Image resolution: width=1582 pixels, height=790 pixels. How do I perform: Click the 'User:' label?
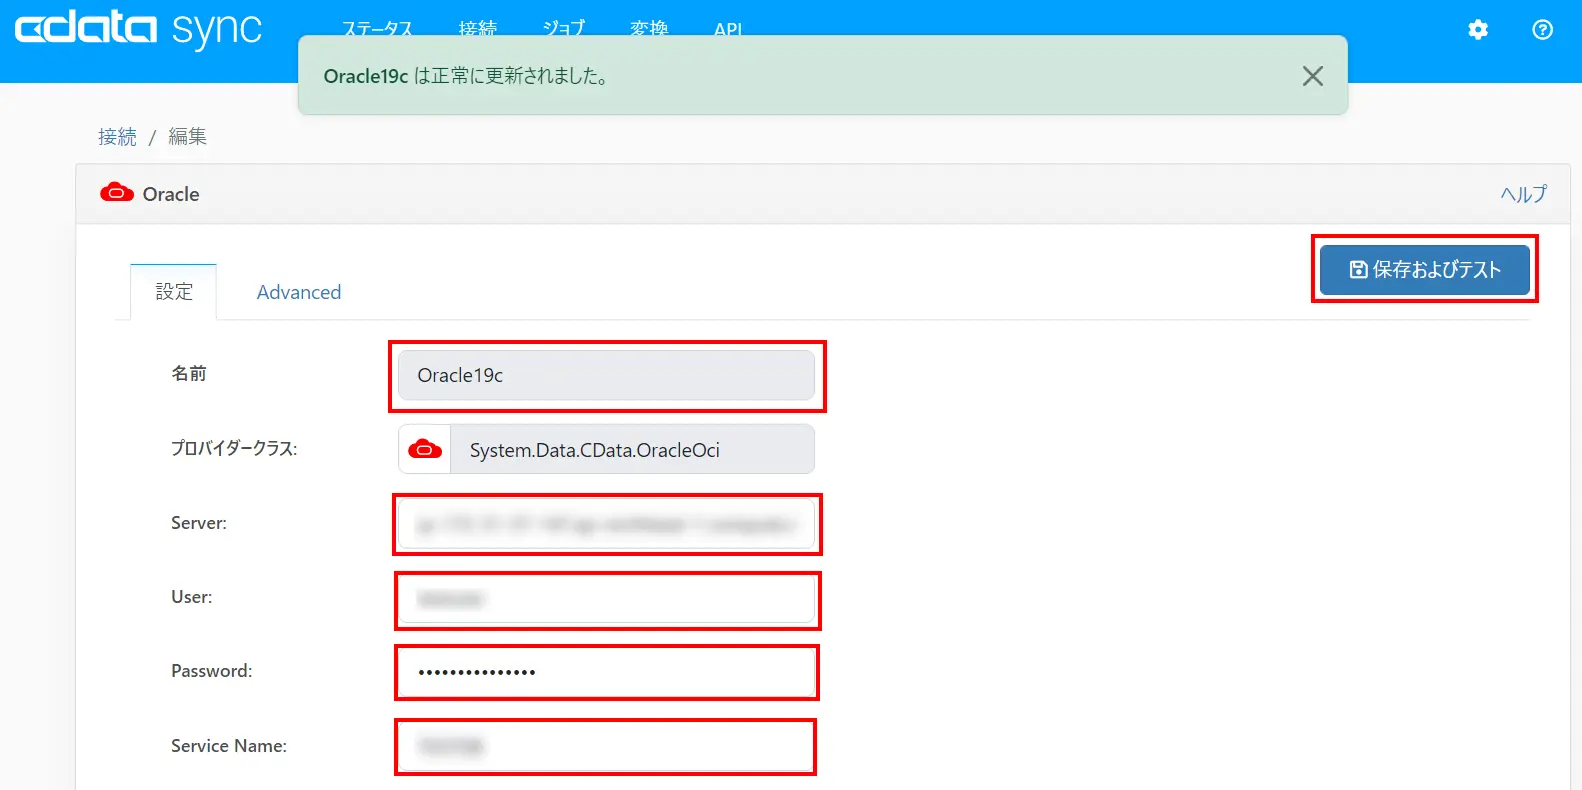[x=192, y=597]
